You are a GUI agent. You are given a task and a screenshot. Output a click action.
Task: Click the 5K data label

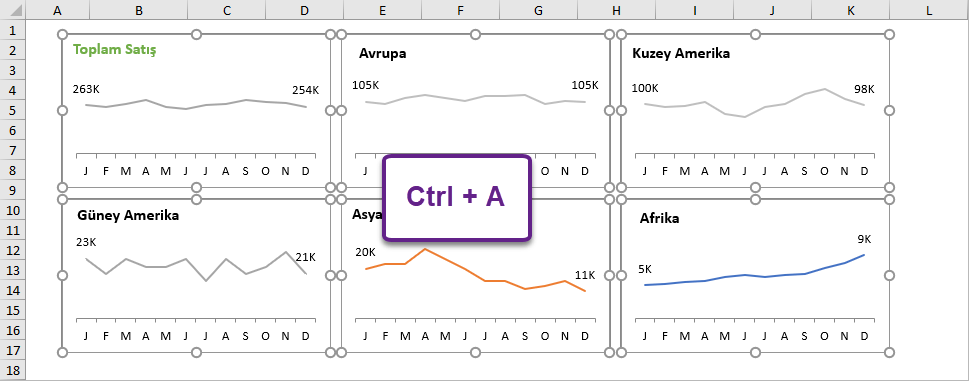click(645, 269)
